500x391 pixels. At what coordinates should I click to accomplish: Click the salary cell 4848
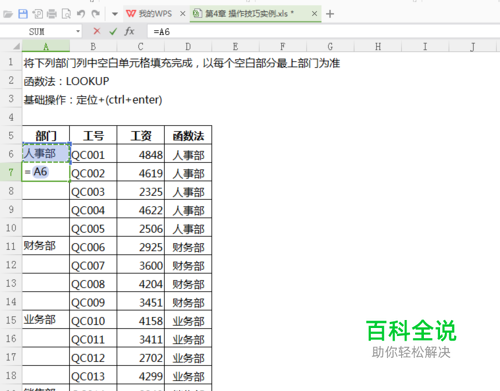point(141,154)
